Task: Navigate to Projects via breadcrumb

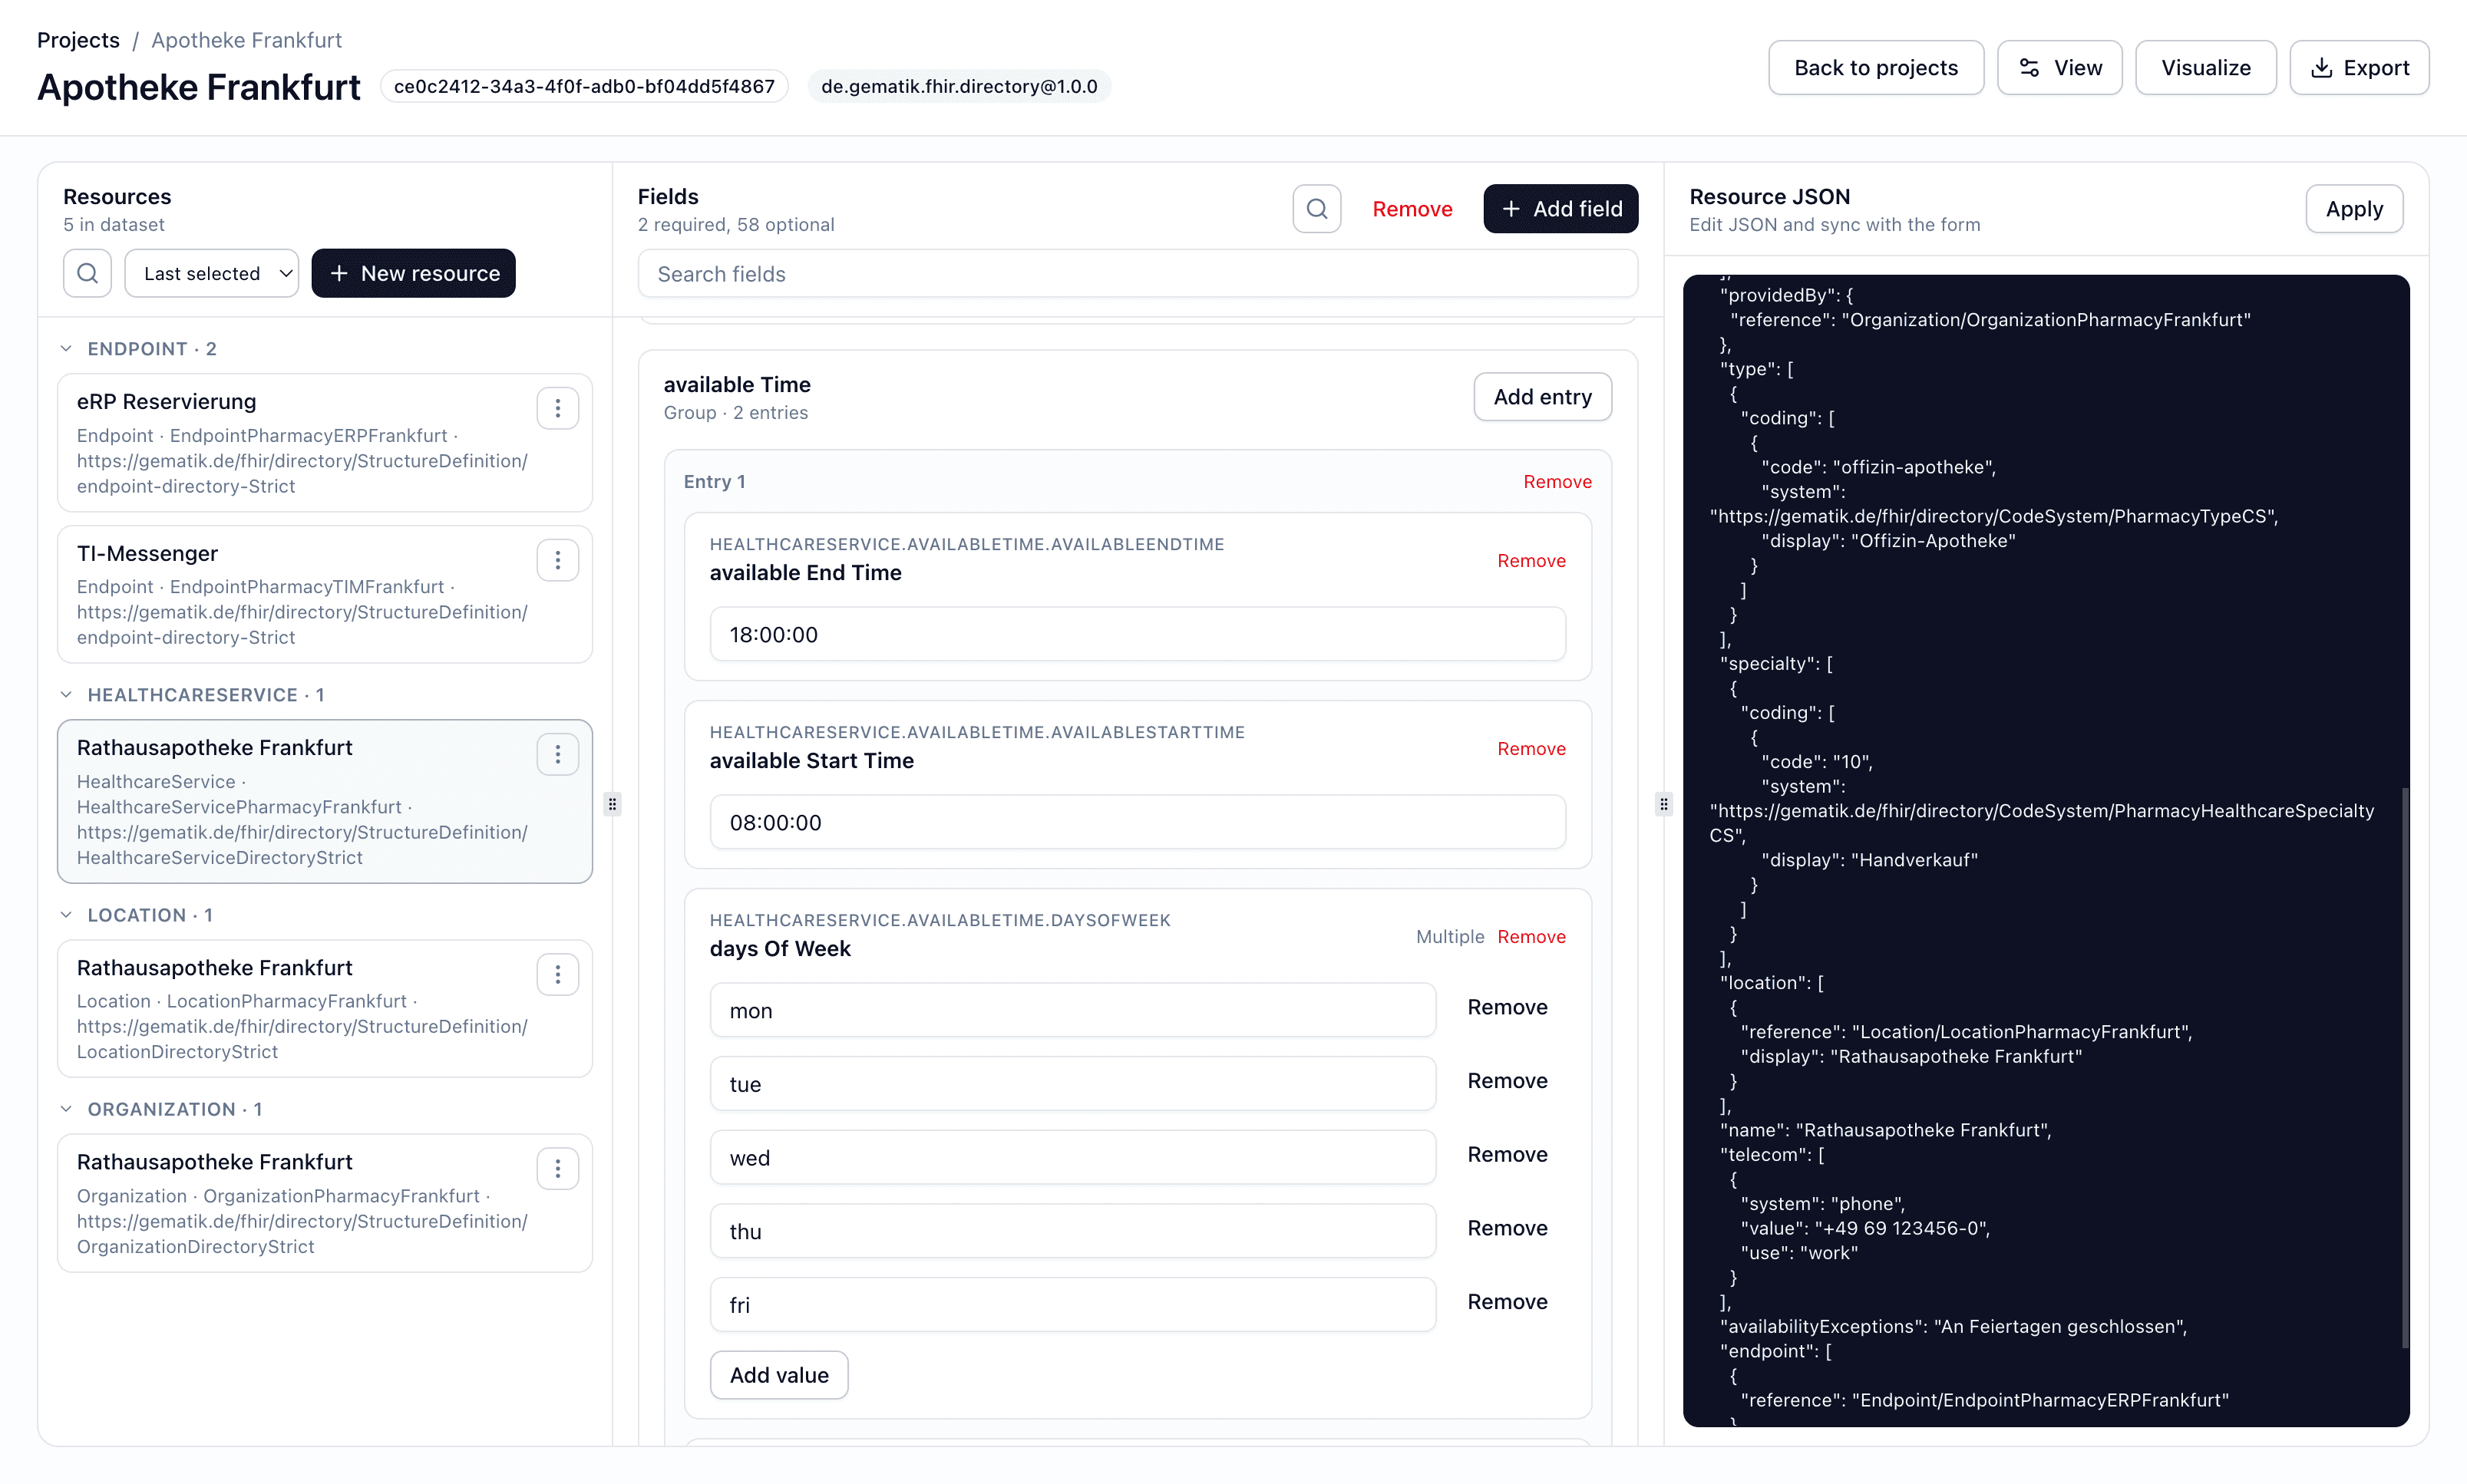Action: (x=78, y=40)
